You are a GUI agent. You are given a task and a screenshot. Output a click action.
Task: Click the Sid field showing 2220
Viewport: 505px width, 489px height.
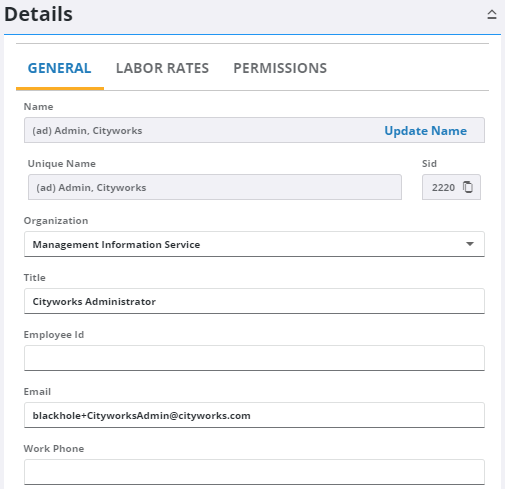pos(451,187)
